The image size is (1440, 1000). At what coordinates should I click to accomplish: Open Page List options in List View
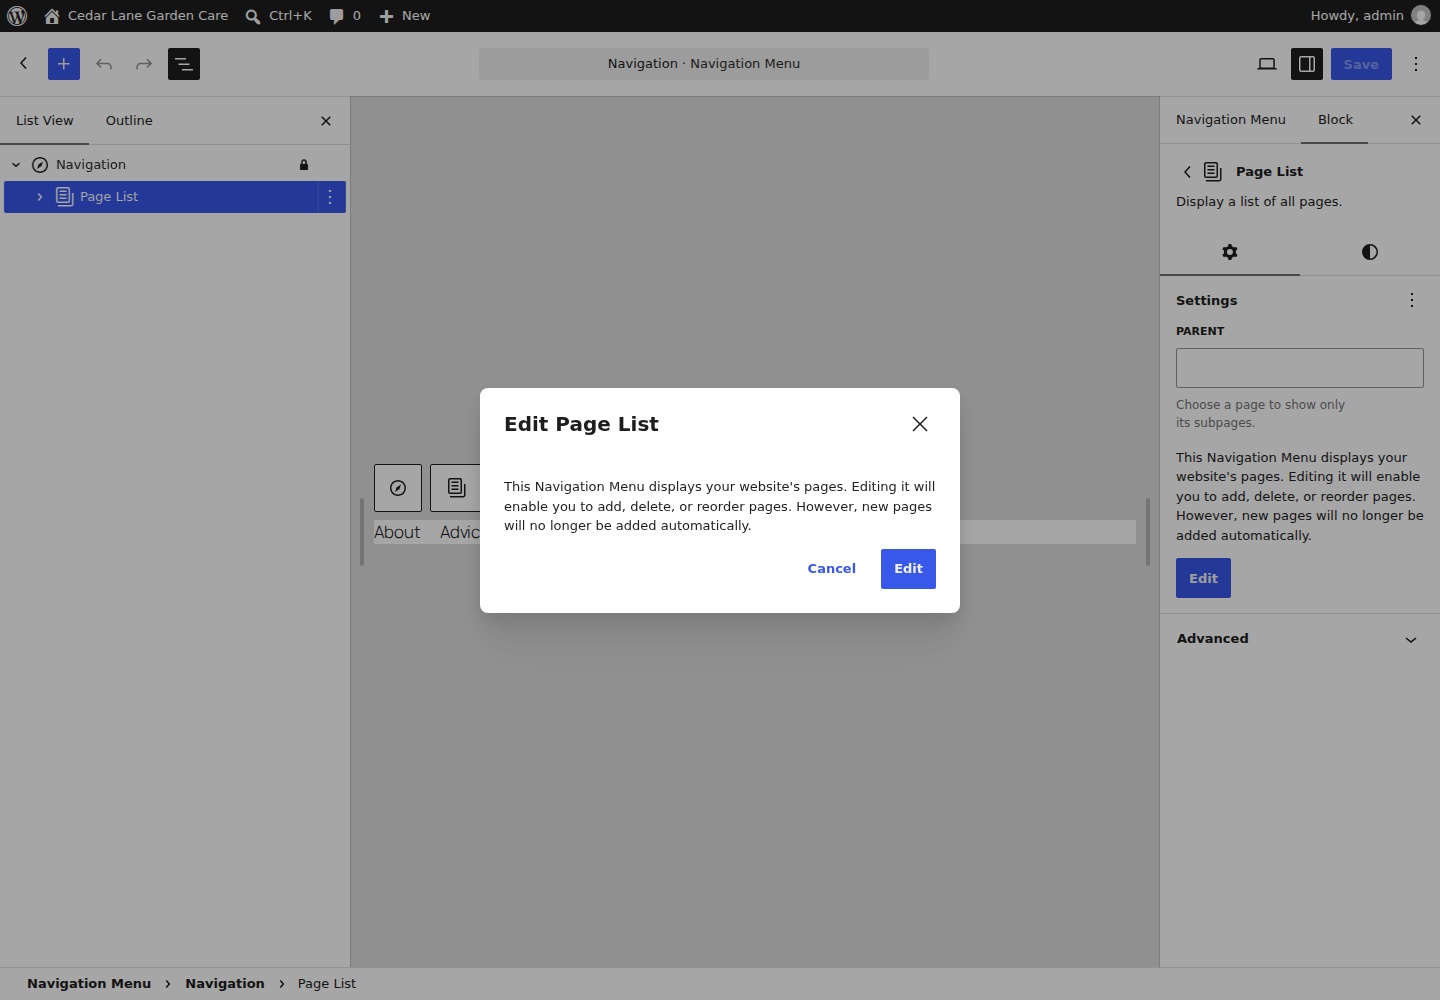point(330,197)
